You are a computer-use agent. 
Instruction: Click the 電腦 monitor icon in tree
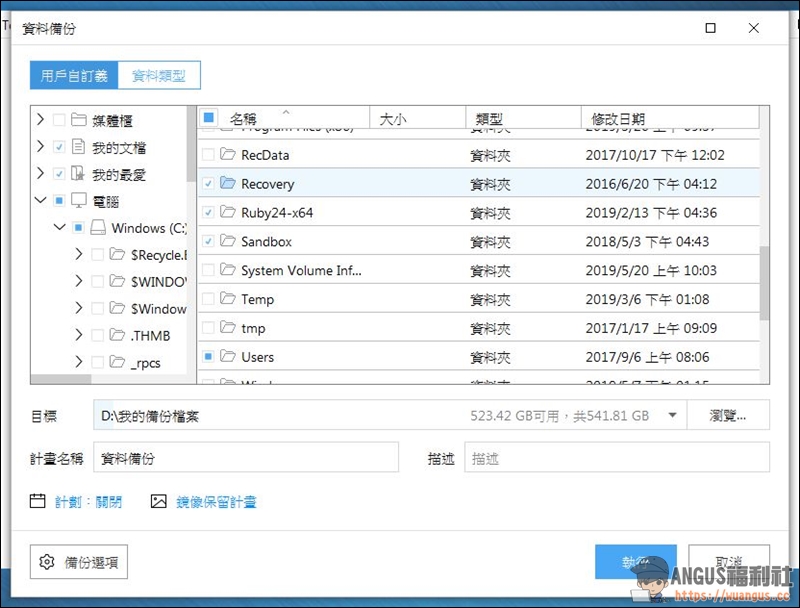[78, 201]
